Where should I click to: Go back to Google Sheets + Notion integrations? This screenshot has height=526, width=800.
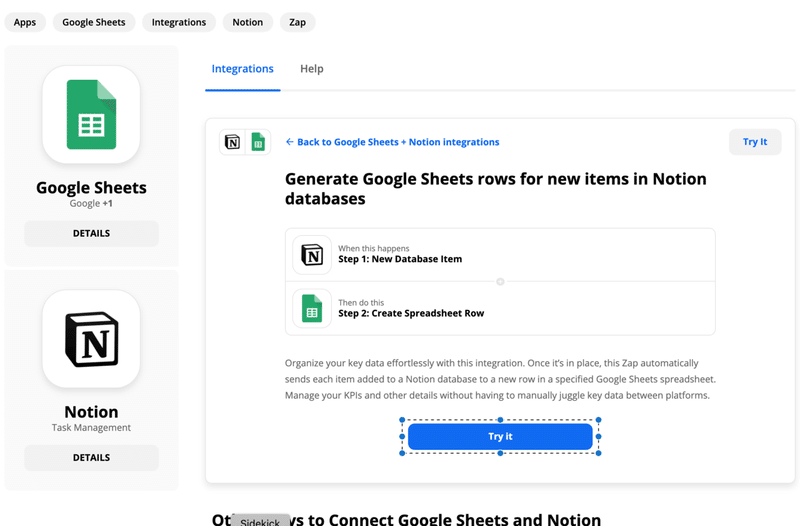[392, 142]
